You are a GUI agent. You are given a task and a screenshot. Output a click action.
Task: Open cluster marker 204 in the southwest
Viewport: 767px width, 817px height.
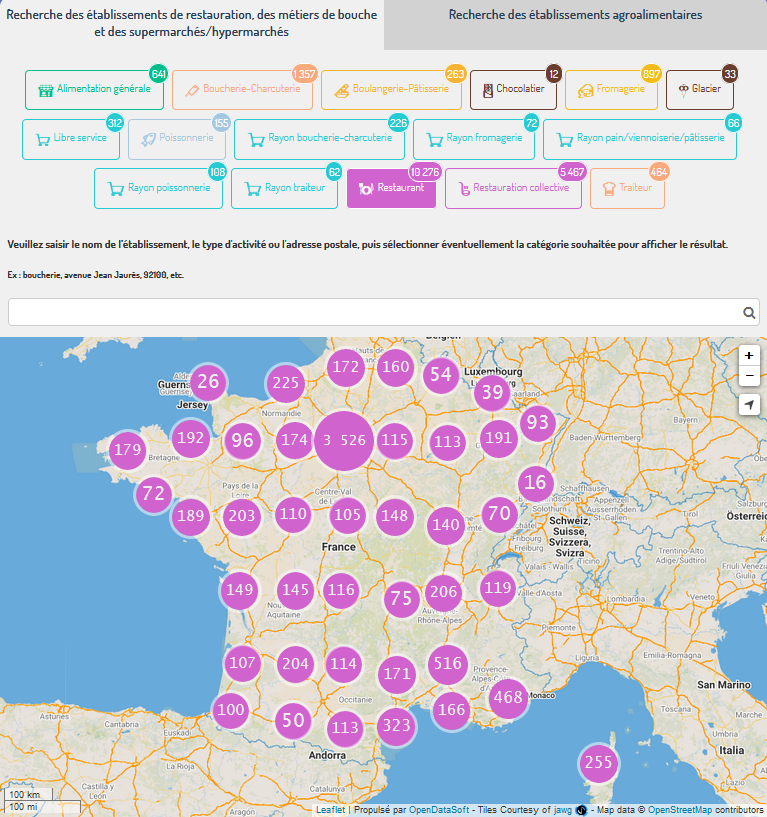(295, 664)
